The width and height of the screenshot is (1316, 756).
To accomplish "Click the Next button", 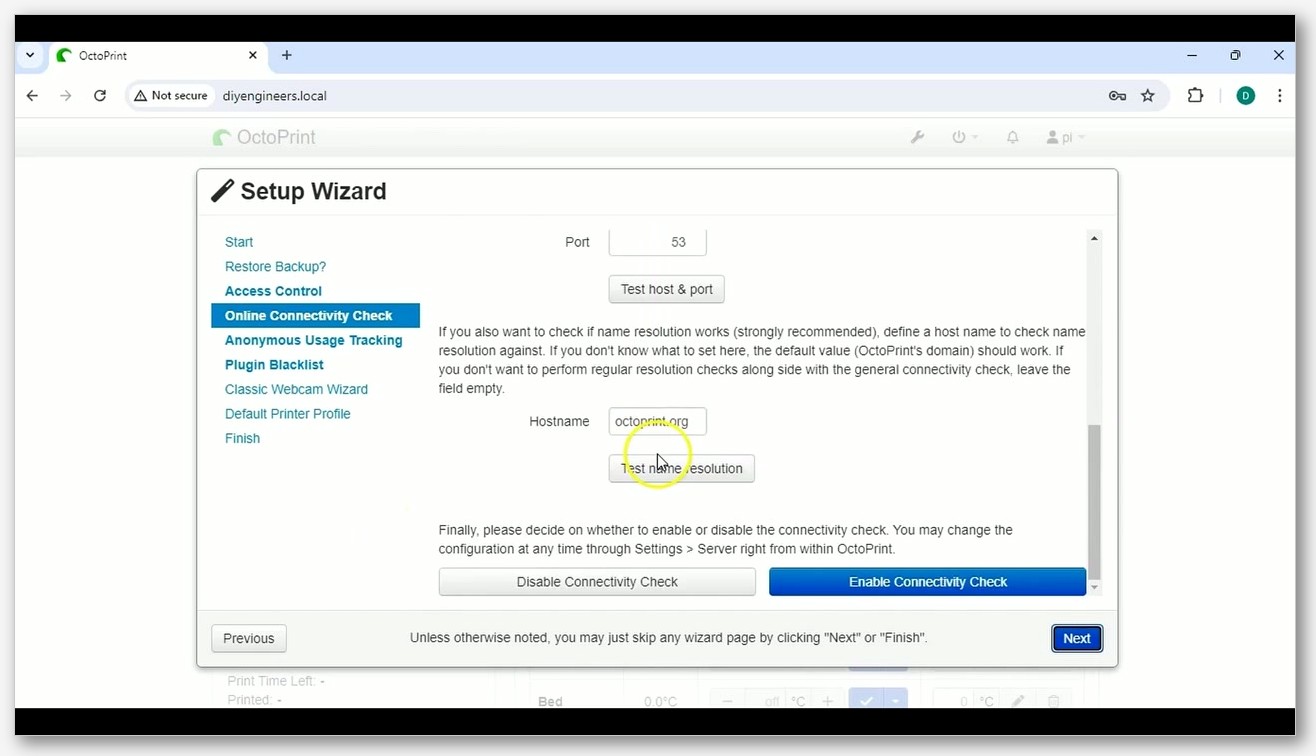I will point(1077,638).
